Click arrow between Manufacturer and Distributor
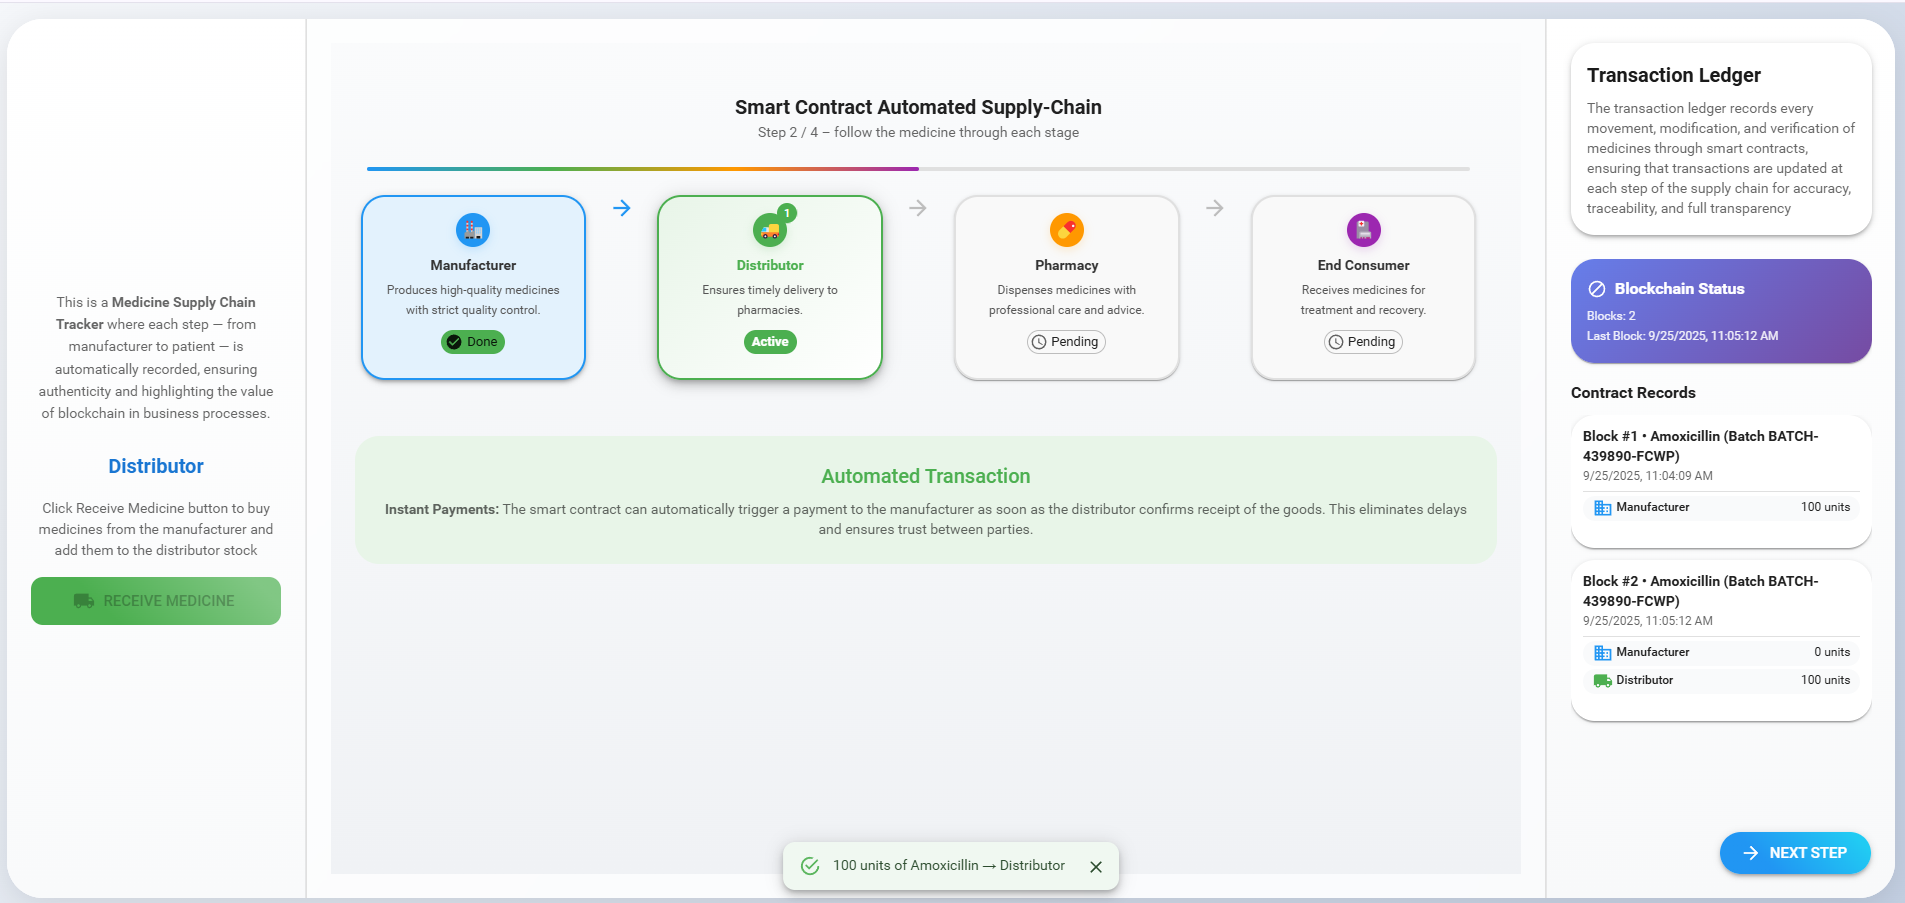This screenshot has height=903, width=1905. 621,208
